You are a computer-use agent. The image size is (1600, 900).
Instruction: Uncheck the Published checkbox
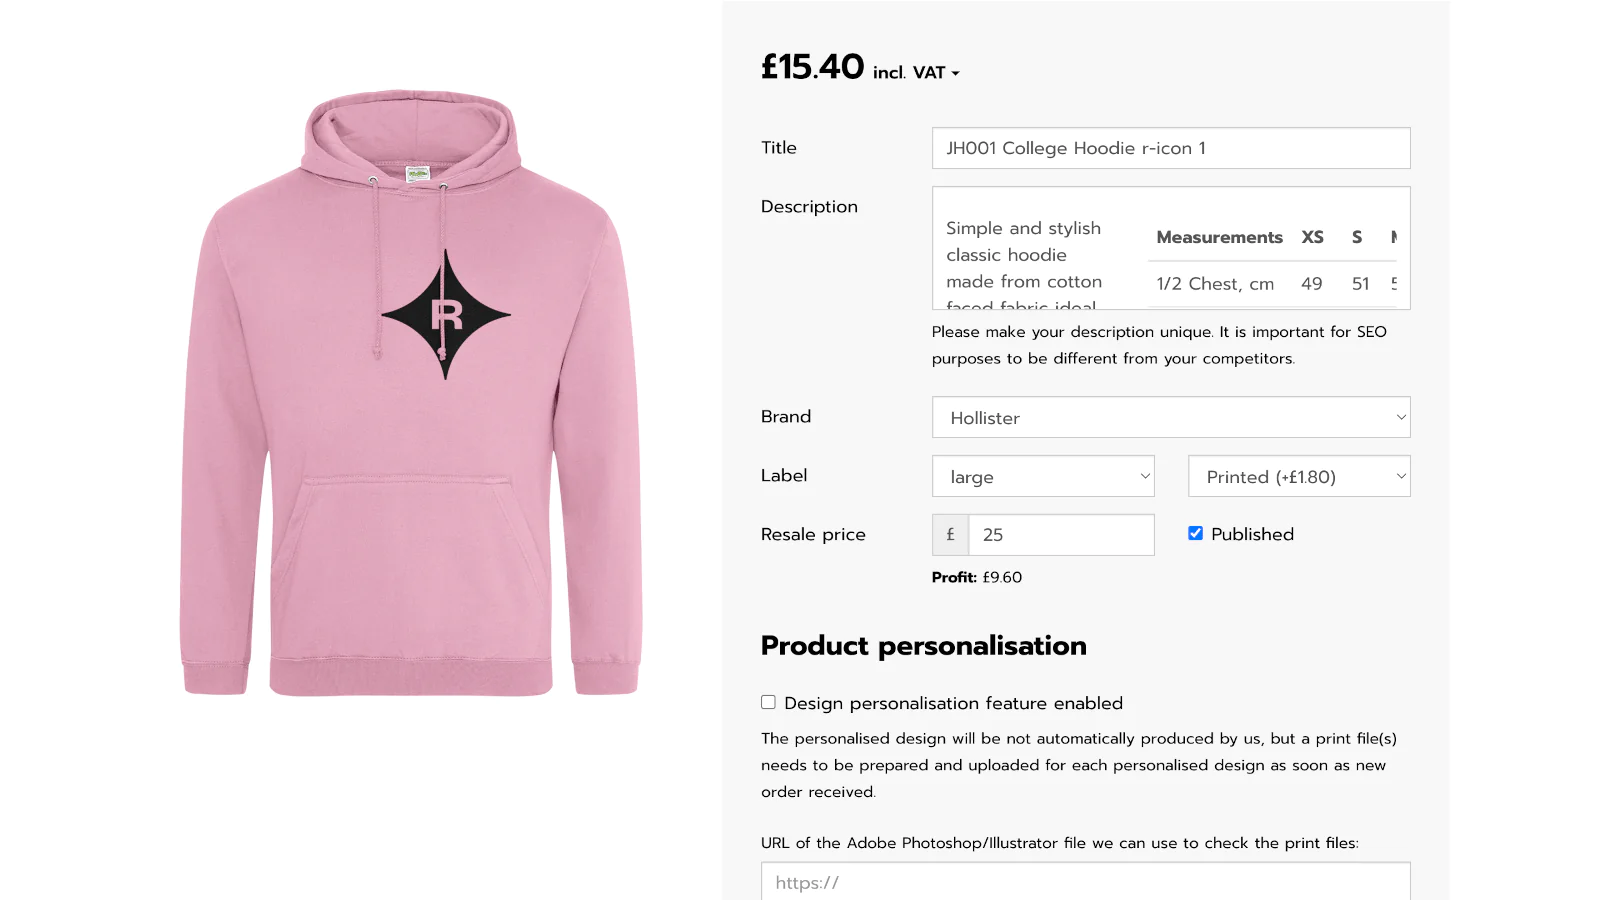[x=1195, y=533]
